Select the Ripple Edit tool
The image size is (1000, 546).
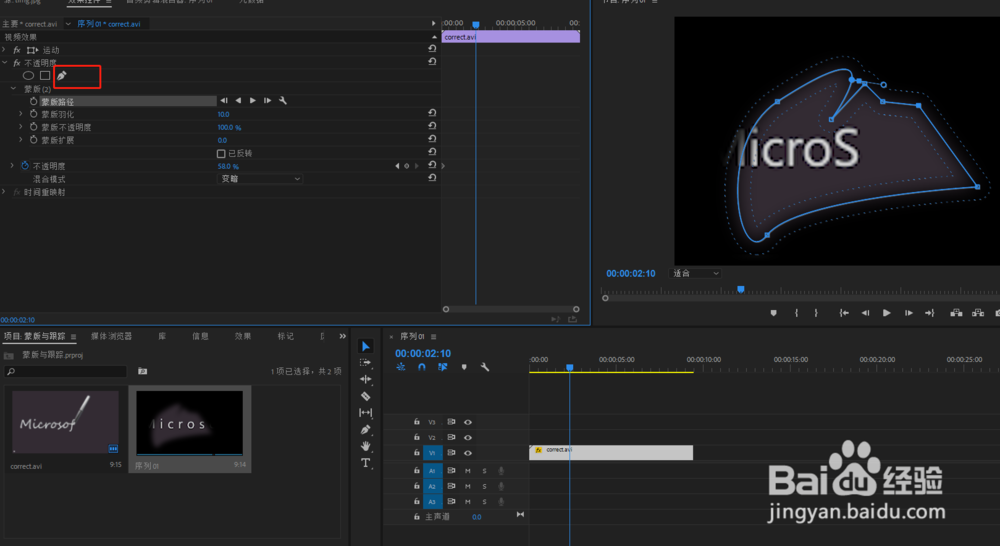point(365,379)
